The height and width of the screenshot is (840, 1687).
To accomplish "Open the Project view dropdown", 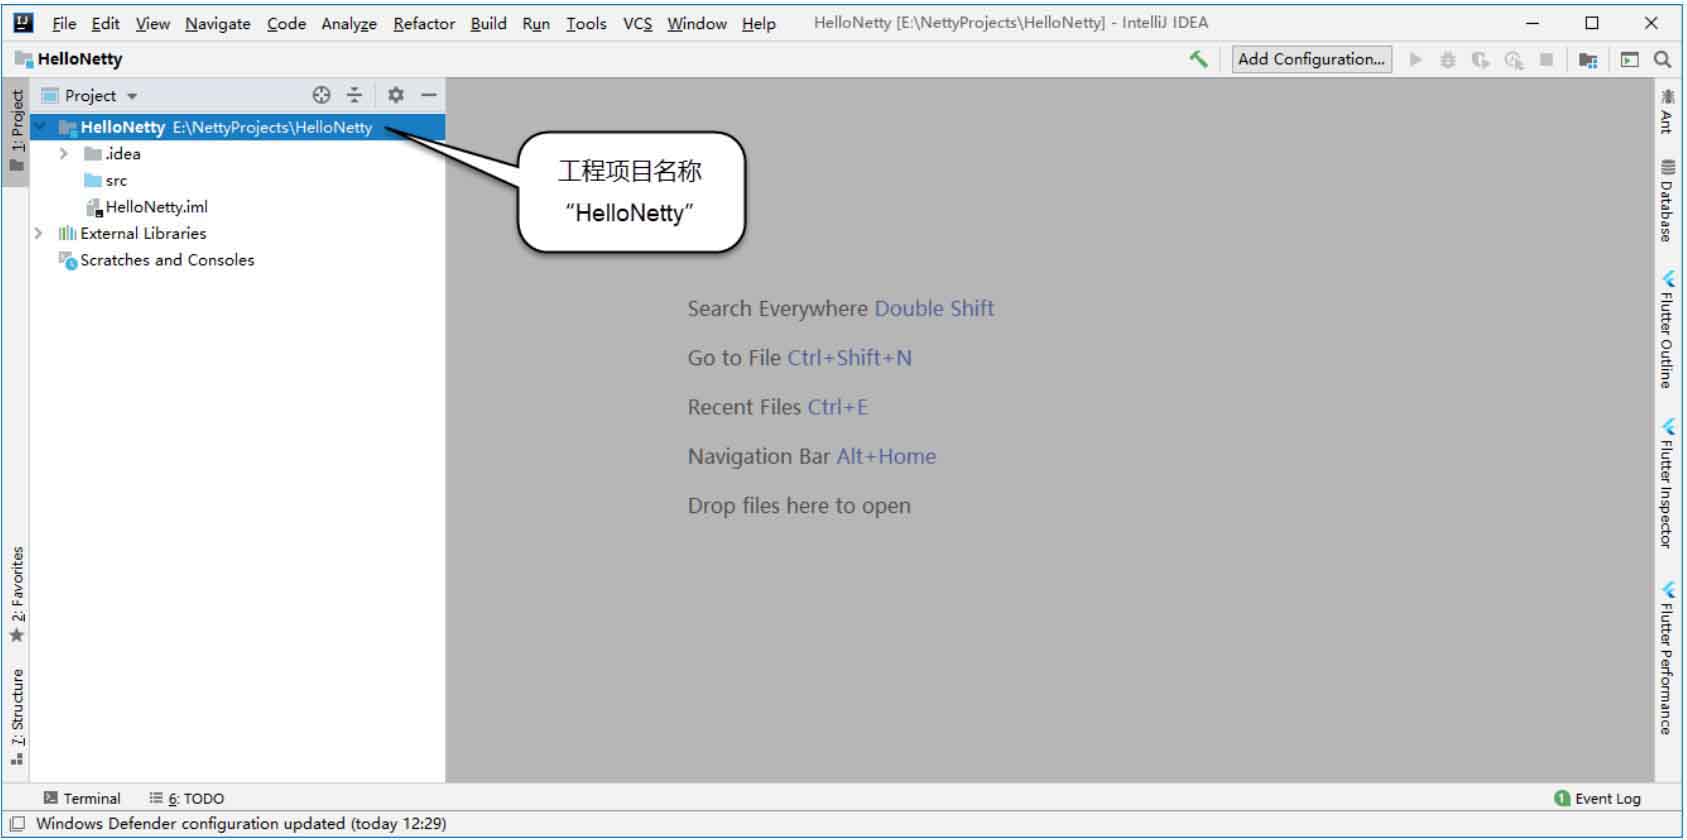I will tap(100, 96).
